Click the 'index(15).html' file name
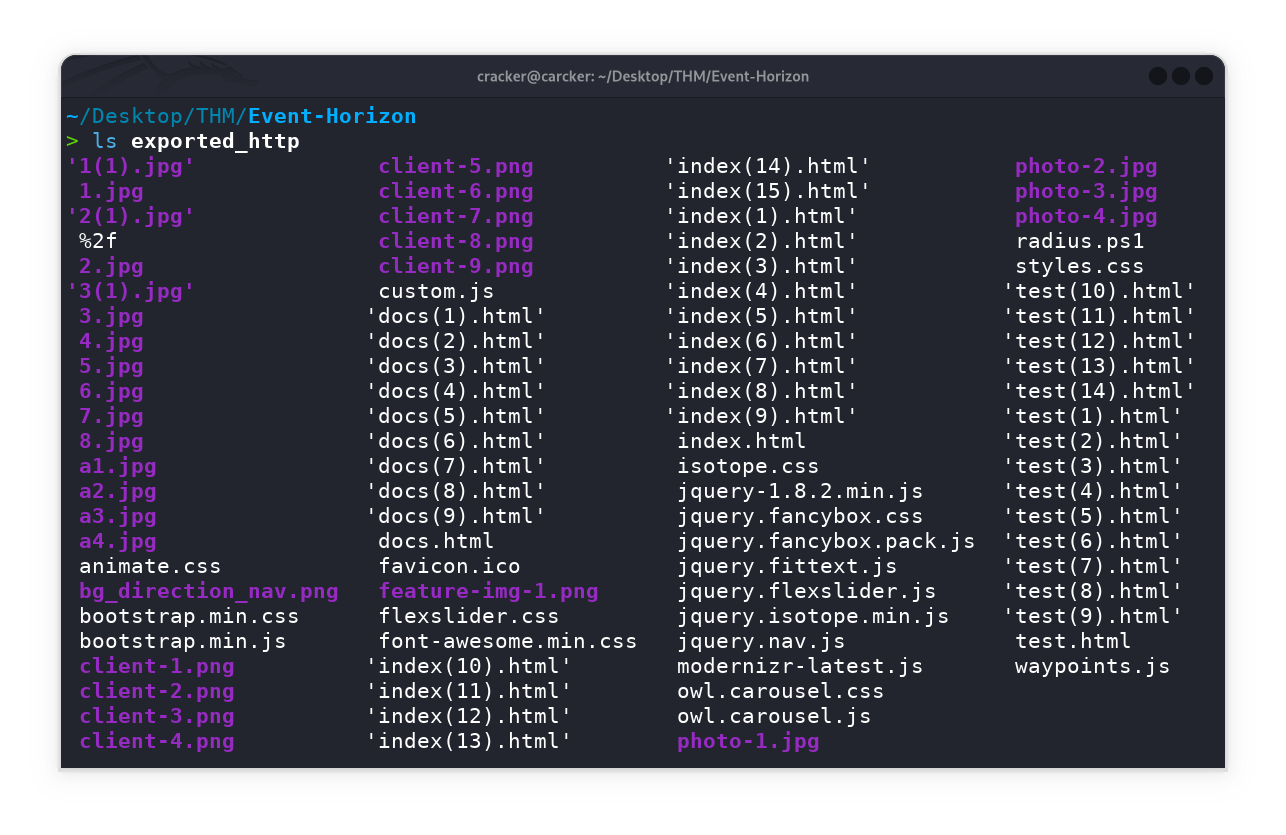Viewport: 1286px width, 835px height. [x=768, y=191]
